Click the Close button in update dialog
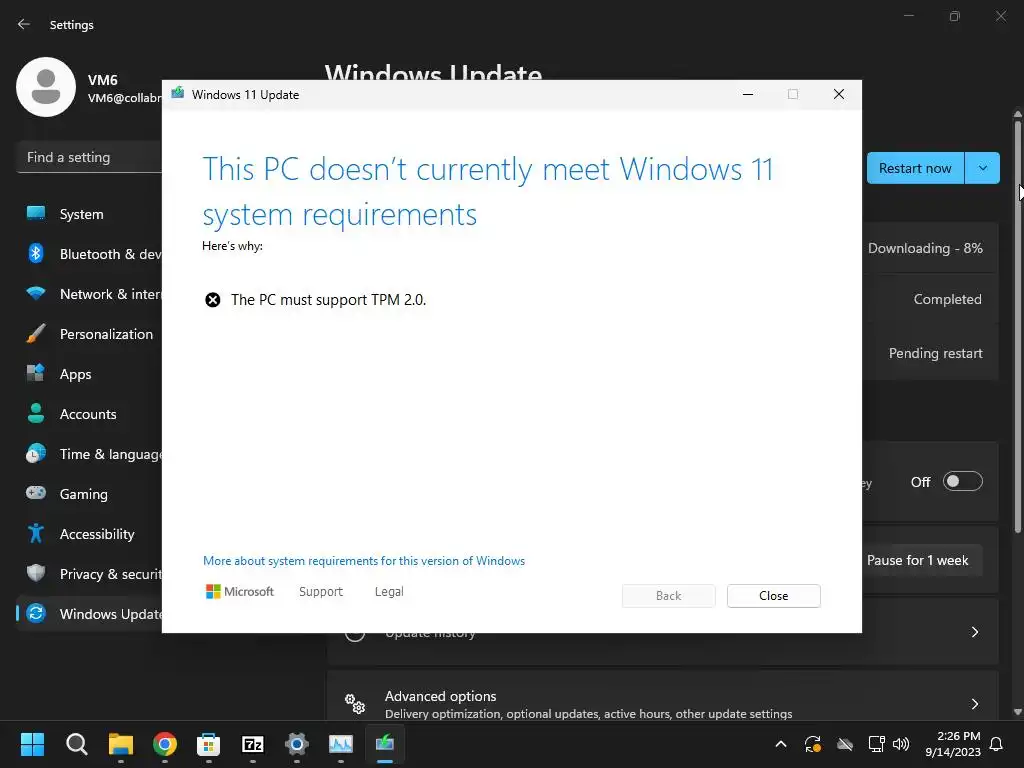This screenshot has width=1024, height=768. (x=774, y=596)
